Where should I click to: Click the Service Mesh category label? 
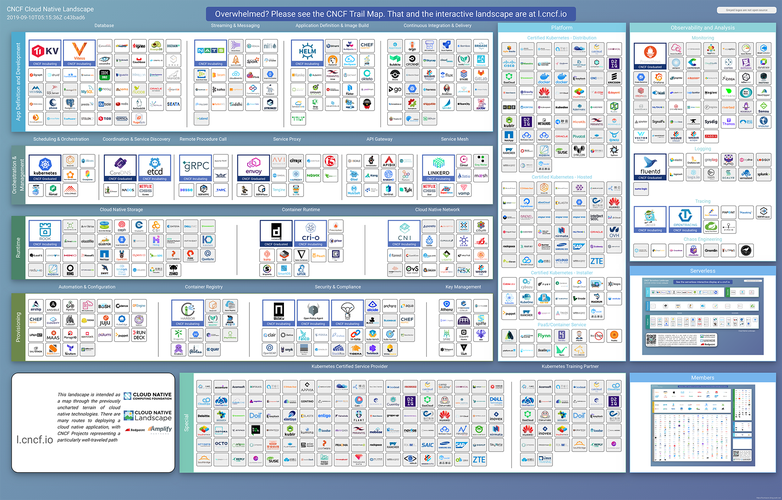[454, 139]
